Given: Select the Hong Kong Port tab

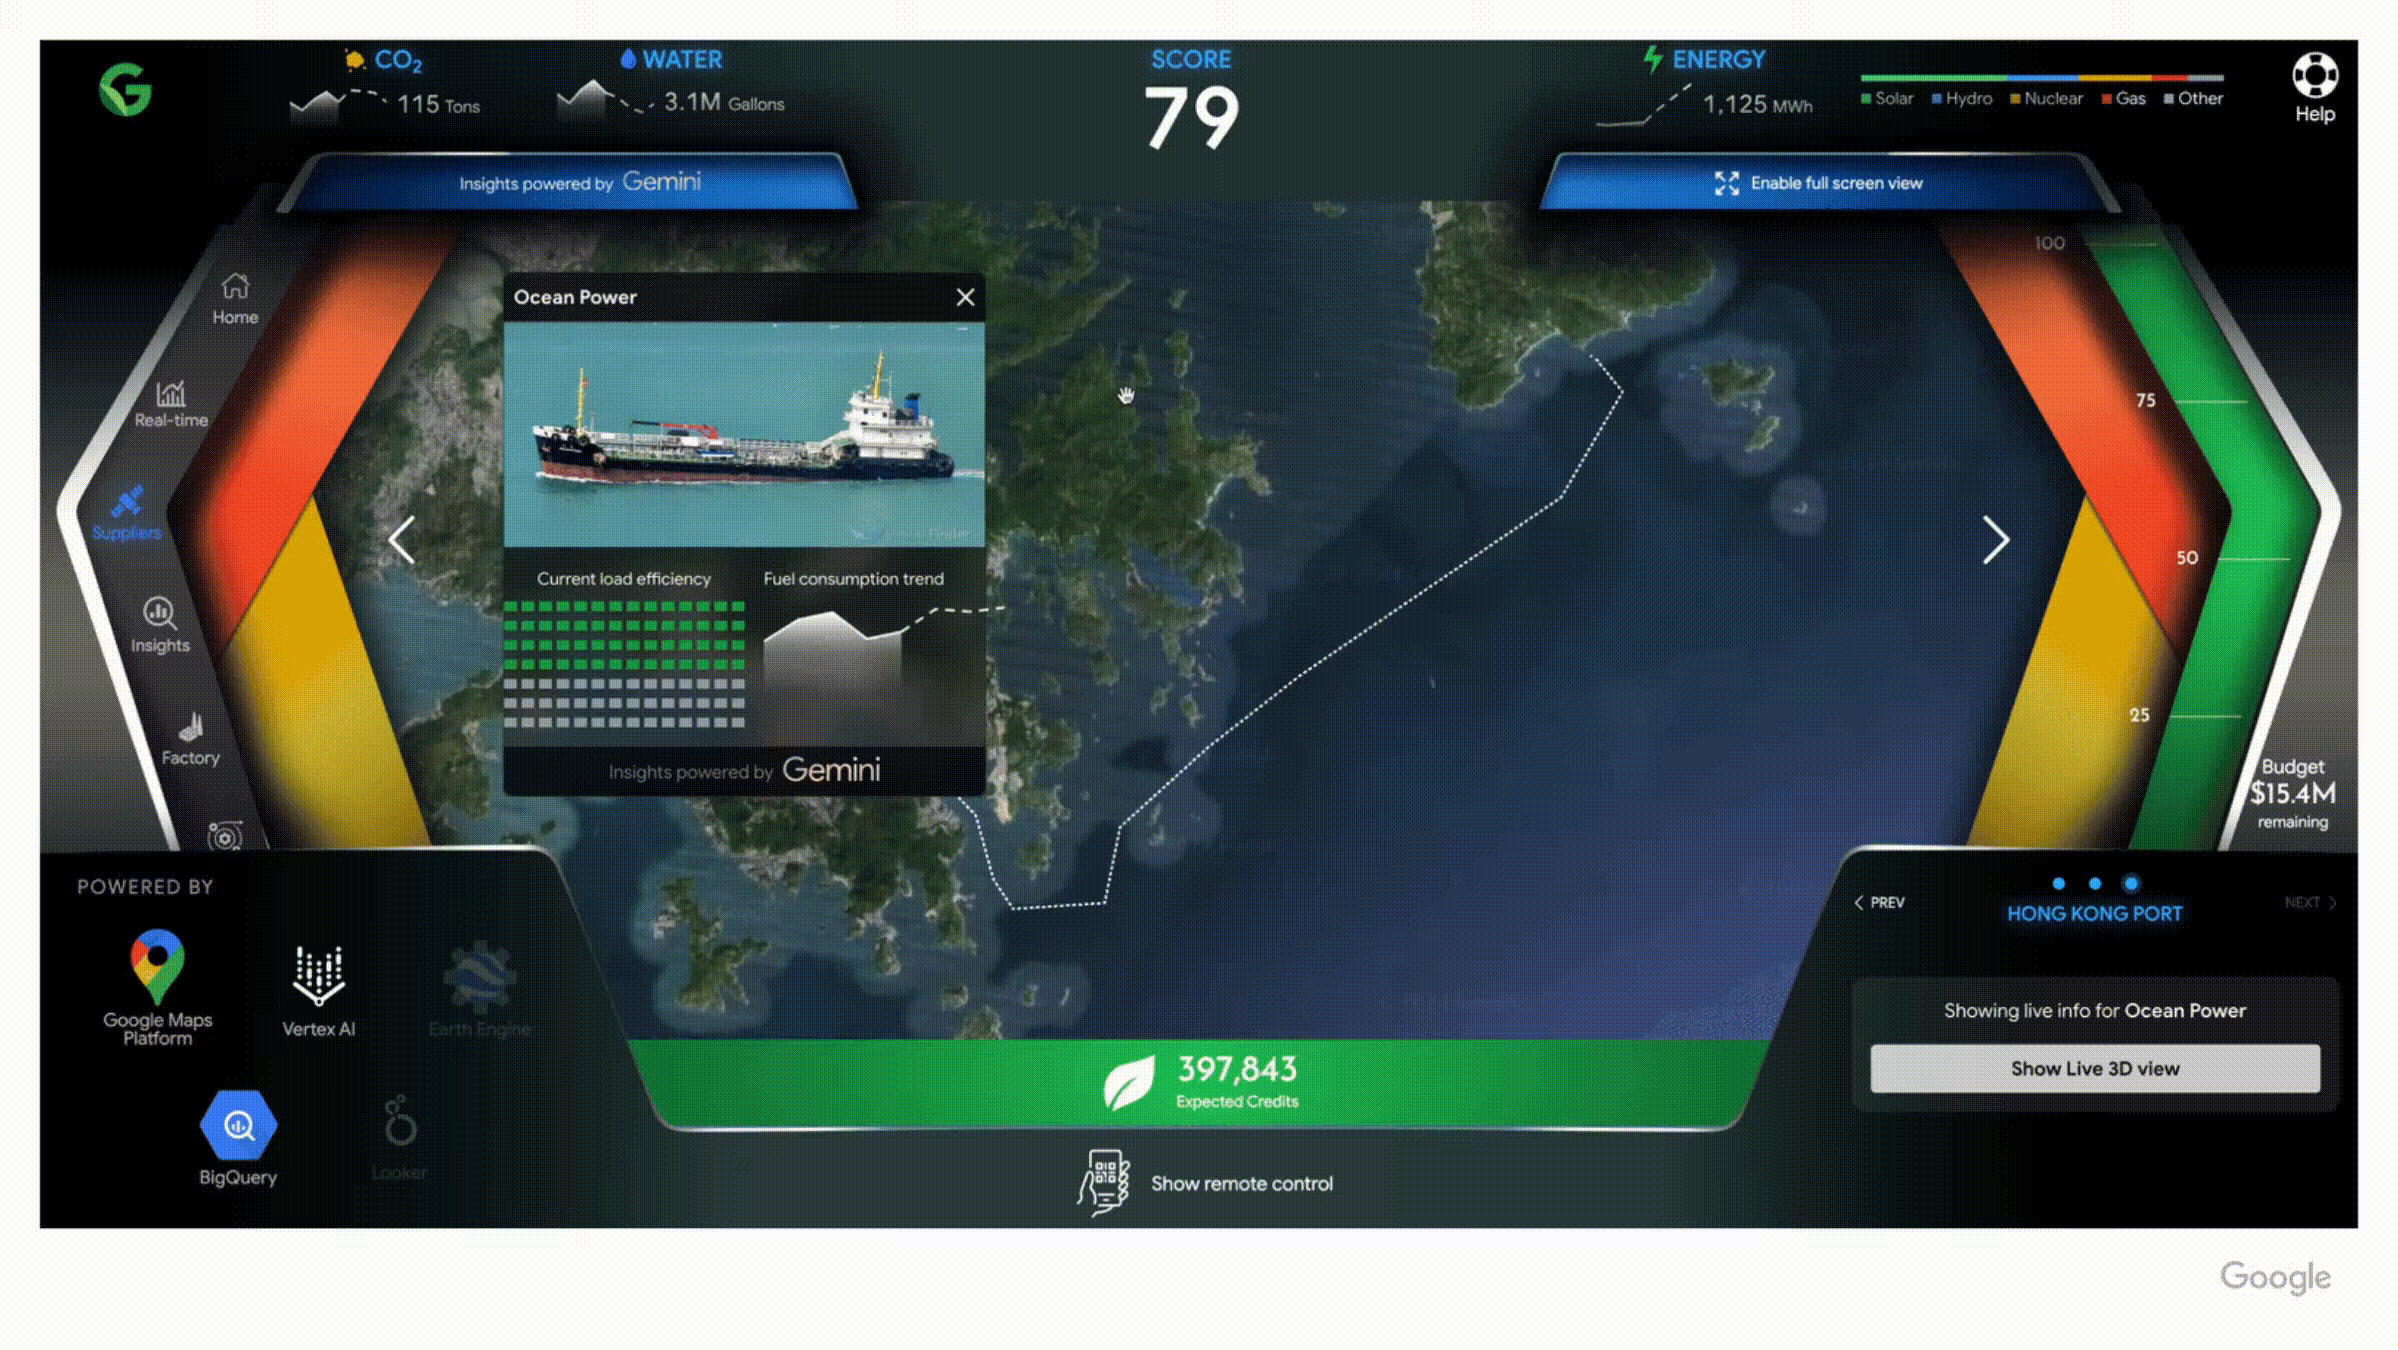Looking at the screenshot, I should [x=2093, y=910].
